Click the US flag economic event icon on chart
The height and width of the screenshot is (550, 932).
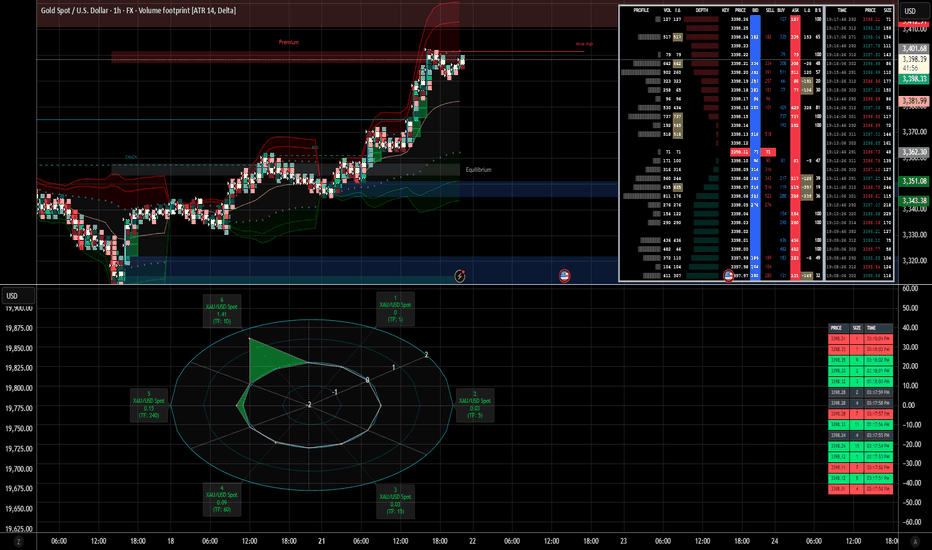565,276
